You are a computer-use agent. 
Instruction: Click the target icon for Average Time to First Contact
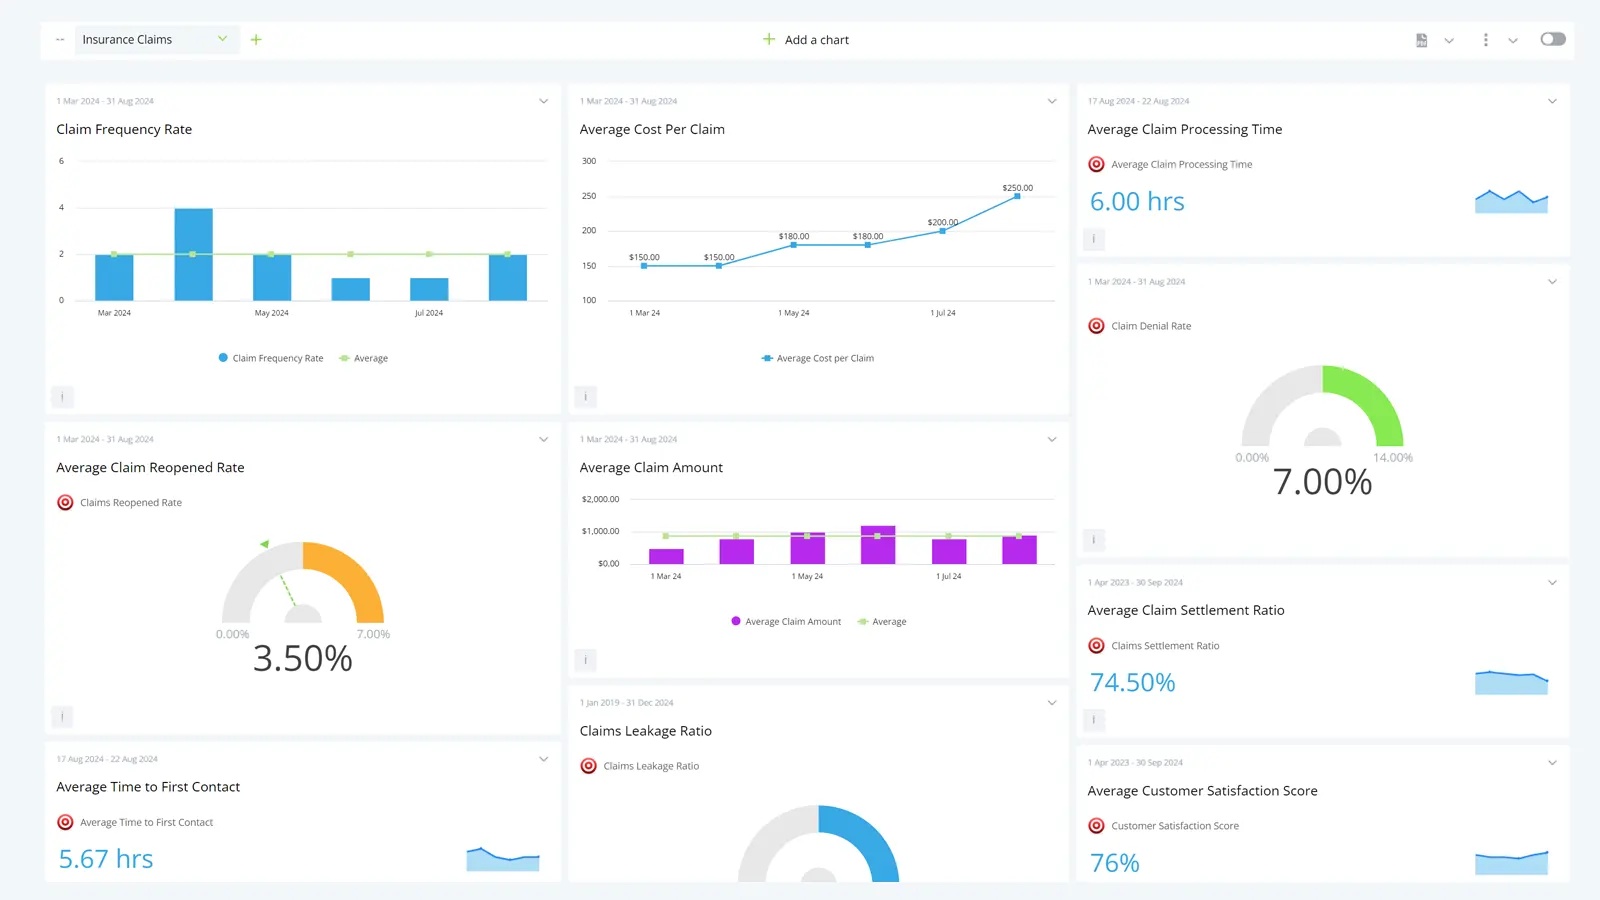pos(66,822)
